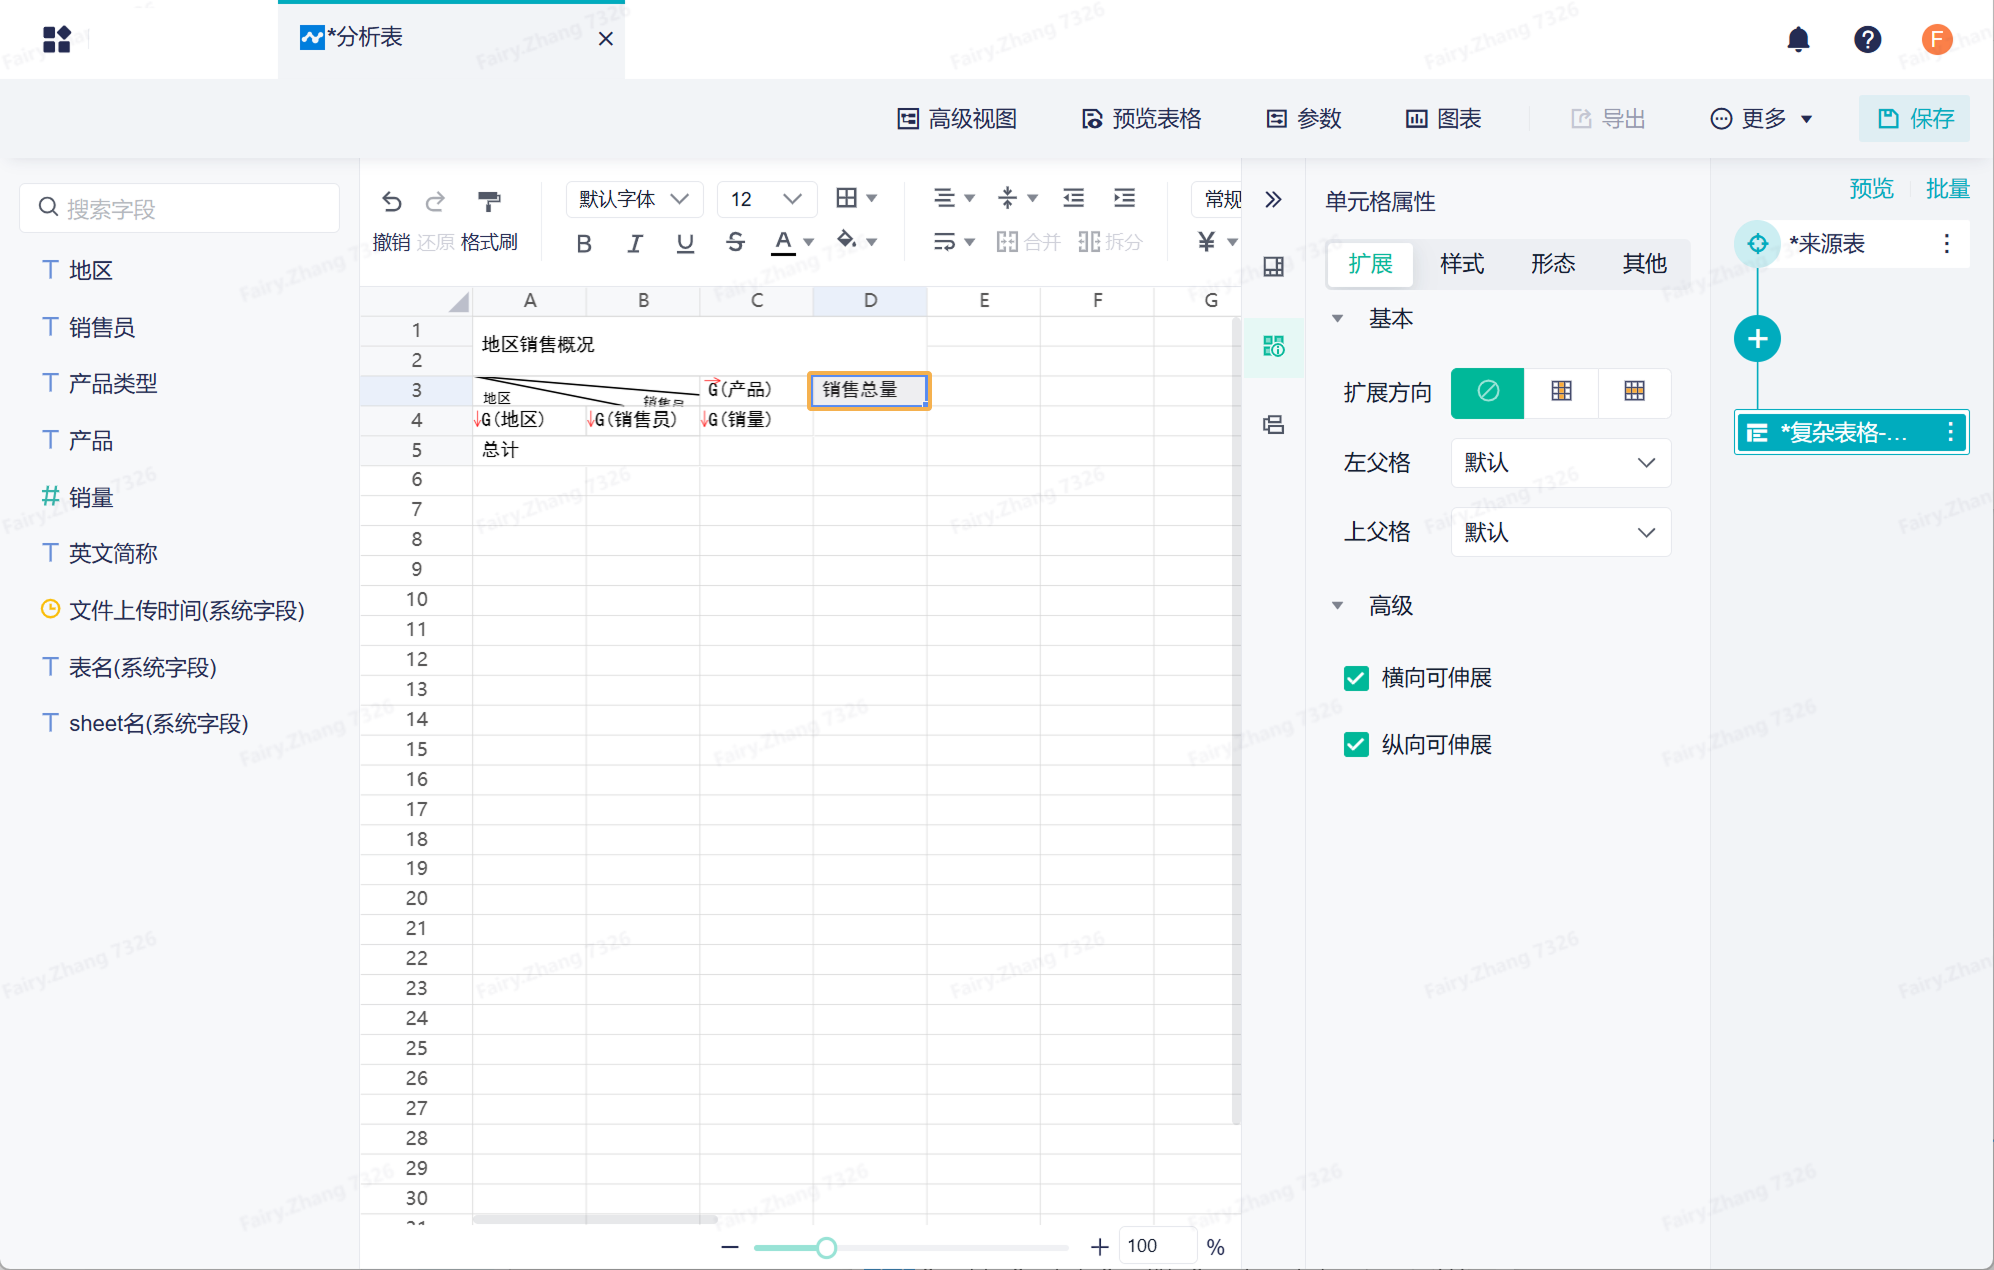
Task: Click the zoom slider handle
Action: (826, 1247)
